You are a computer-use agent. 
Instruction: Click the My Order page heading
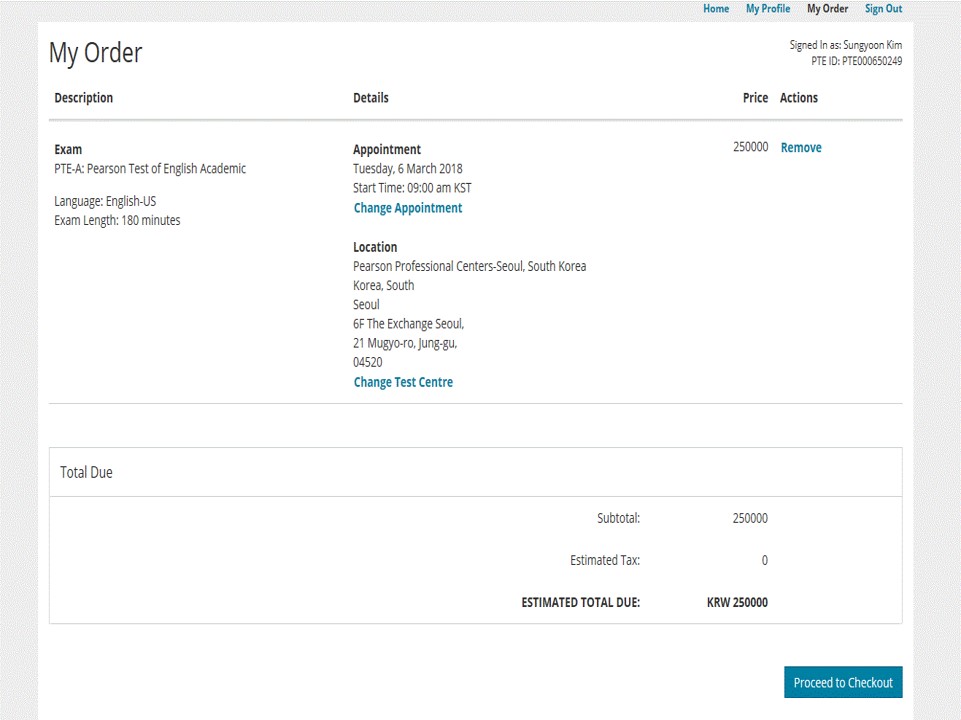96,53
